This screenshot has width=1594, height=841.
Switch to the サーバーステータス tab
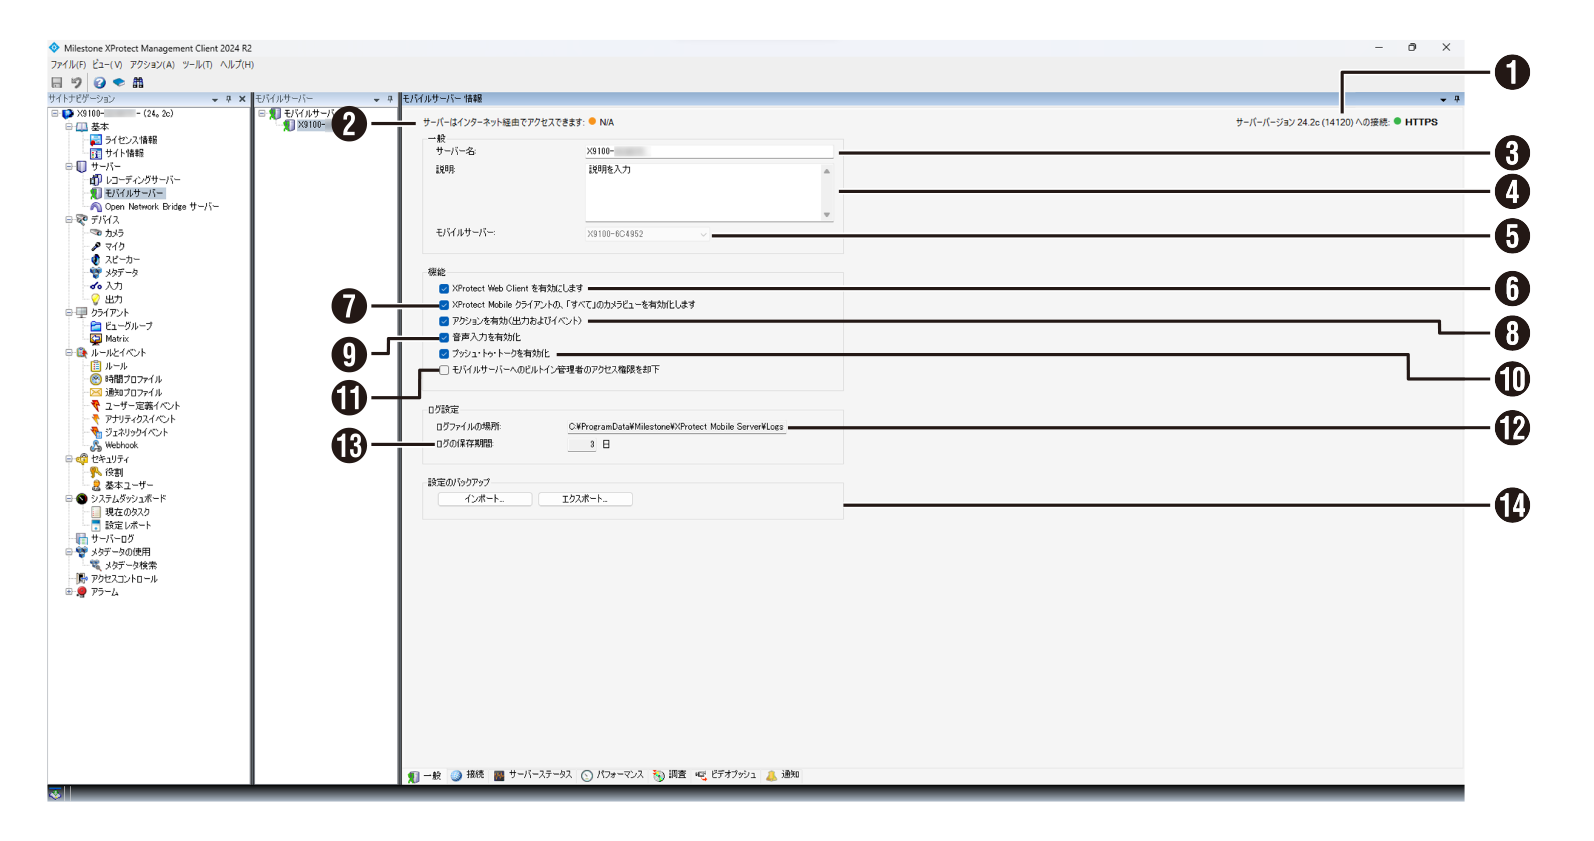pyautogui.click(x=533, y=775)
